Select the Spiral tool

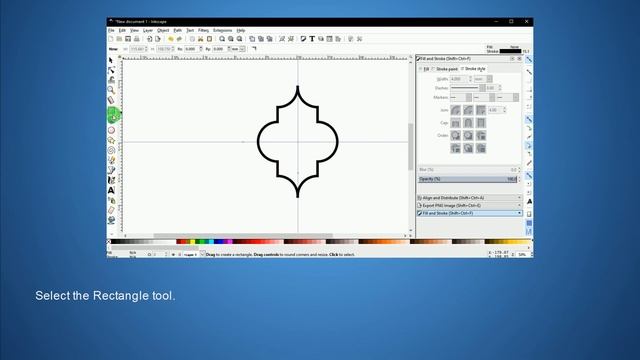click(x=111, y=150)
